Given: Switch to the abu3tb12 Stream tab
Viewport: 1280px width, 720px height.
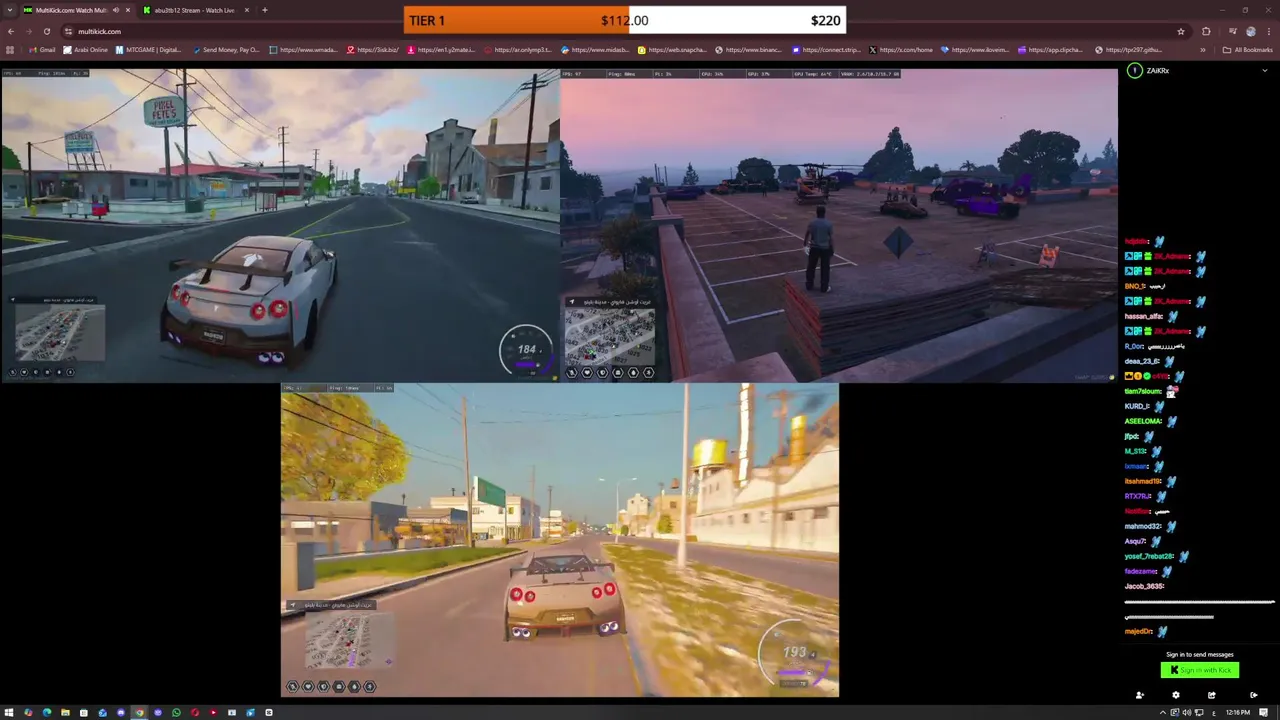Looking at the screenshot, I should pyautogui.click(x=195, y=10).
